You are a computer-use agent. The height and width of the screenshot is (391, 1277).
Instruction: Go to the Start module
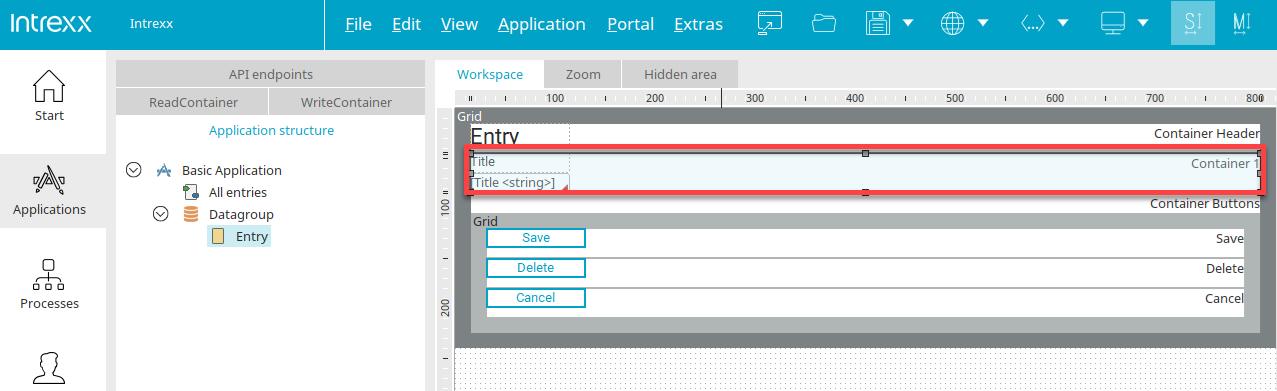click(49, 96)
